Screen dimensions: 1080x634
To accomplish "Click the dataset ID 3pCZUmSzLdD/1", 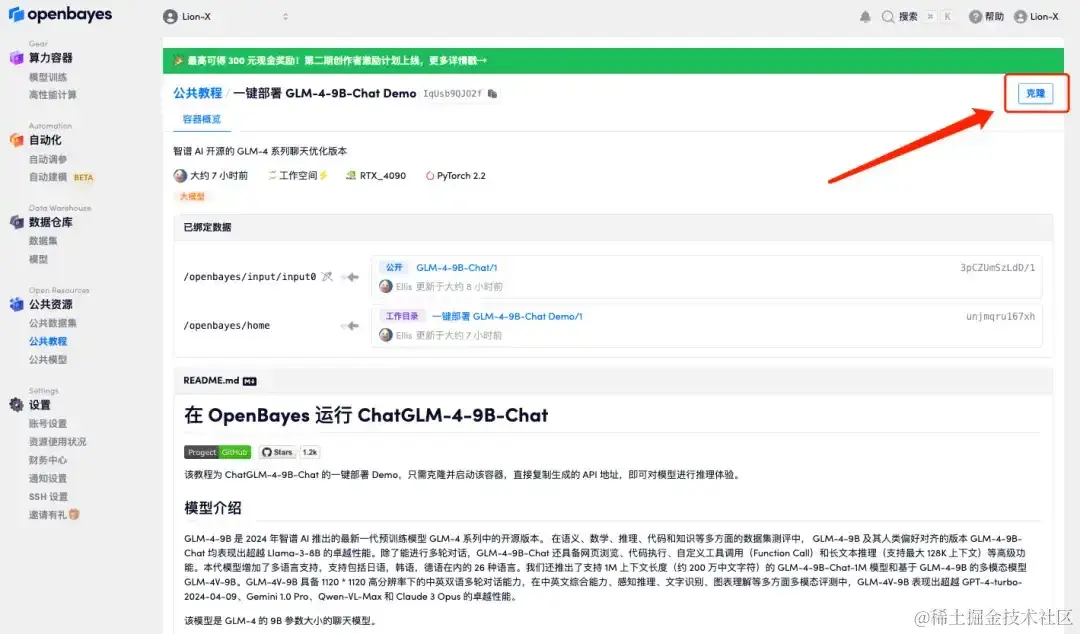I will pos(997,267).
